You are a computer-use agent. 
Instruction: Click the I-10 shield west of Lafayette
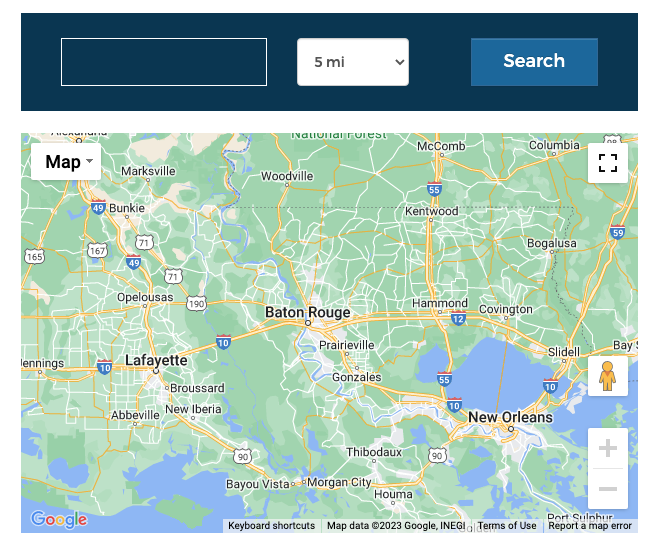[x=104, y=367]
